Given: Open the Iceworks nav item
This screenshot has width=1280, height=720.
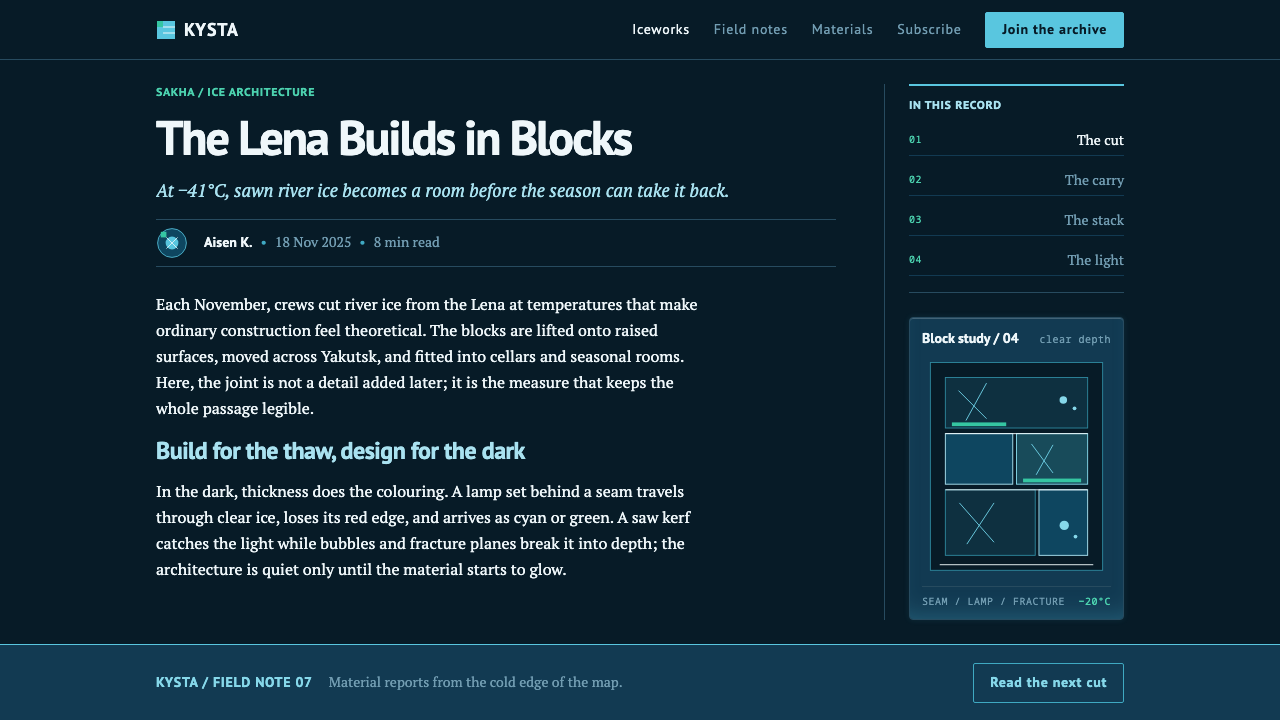Looking at the screenshot, I should pos(661,30).
